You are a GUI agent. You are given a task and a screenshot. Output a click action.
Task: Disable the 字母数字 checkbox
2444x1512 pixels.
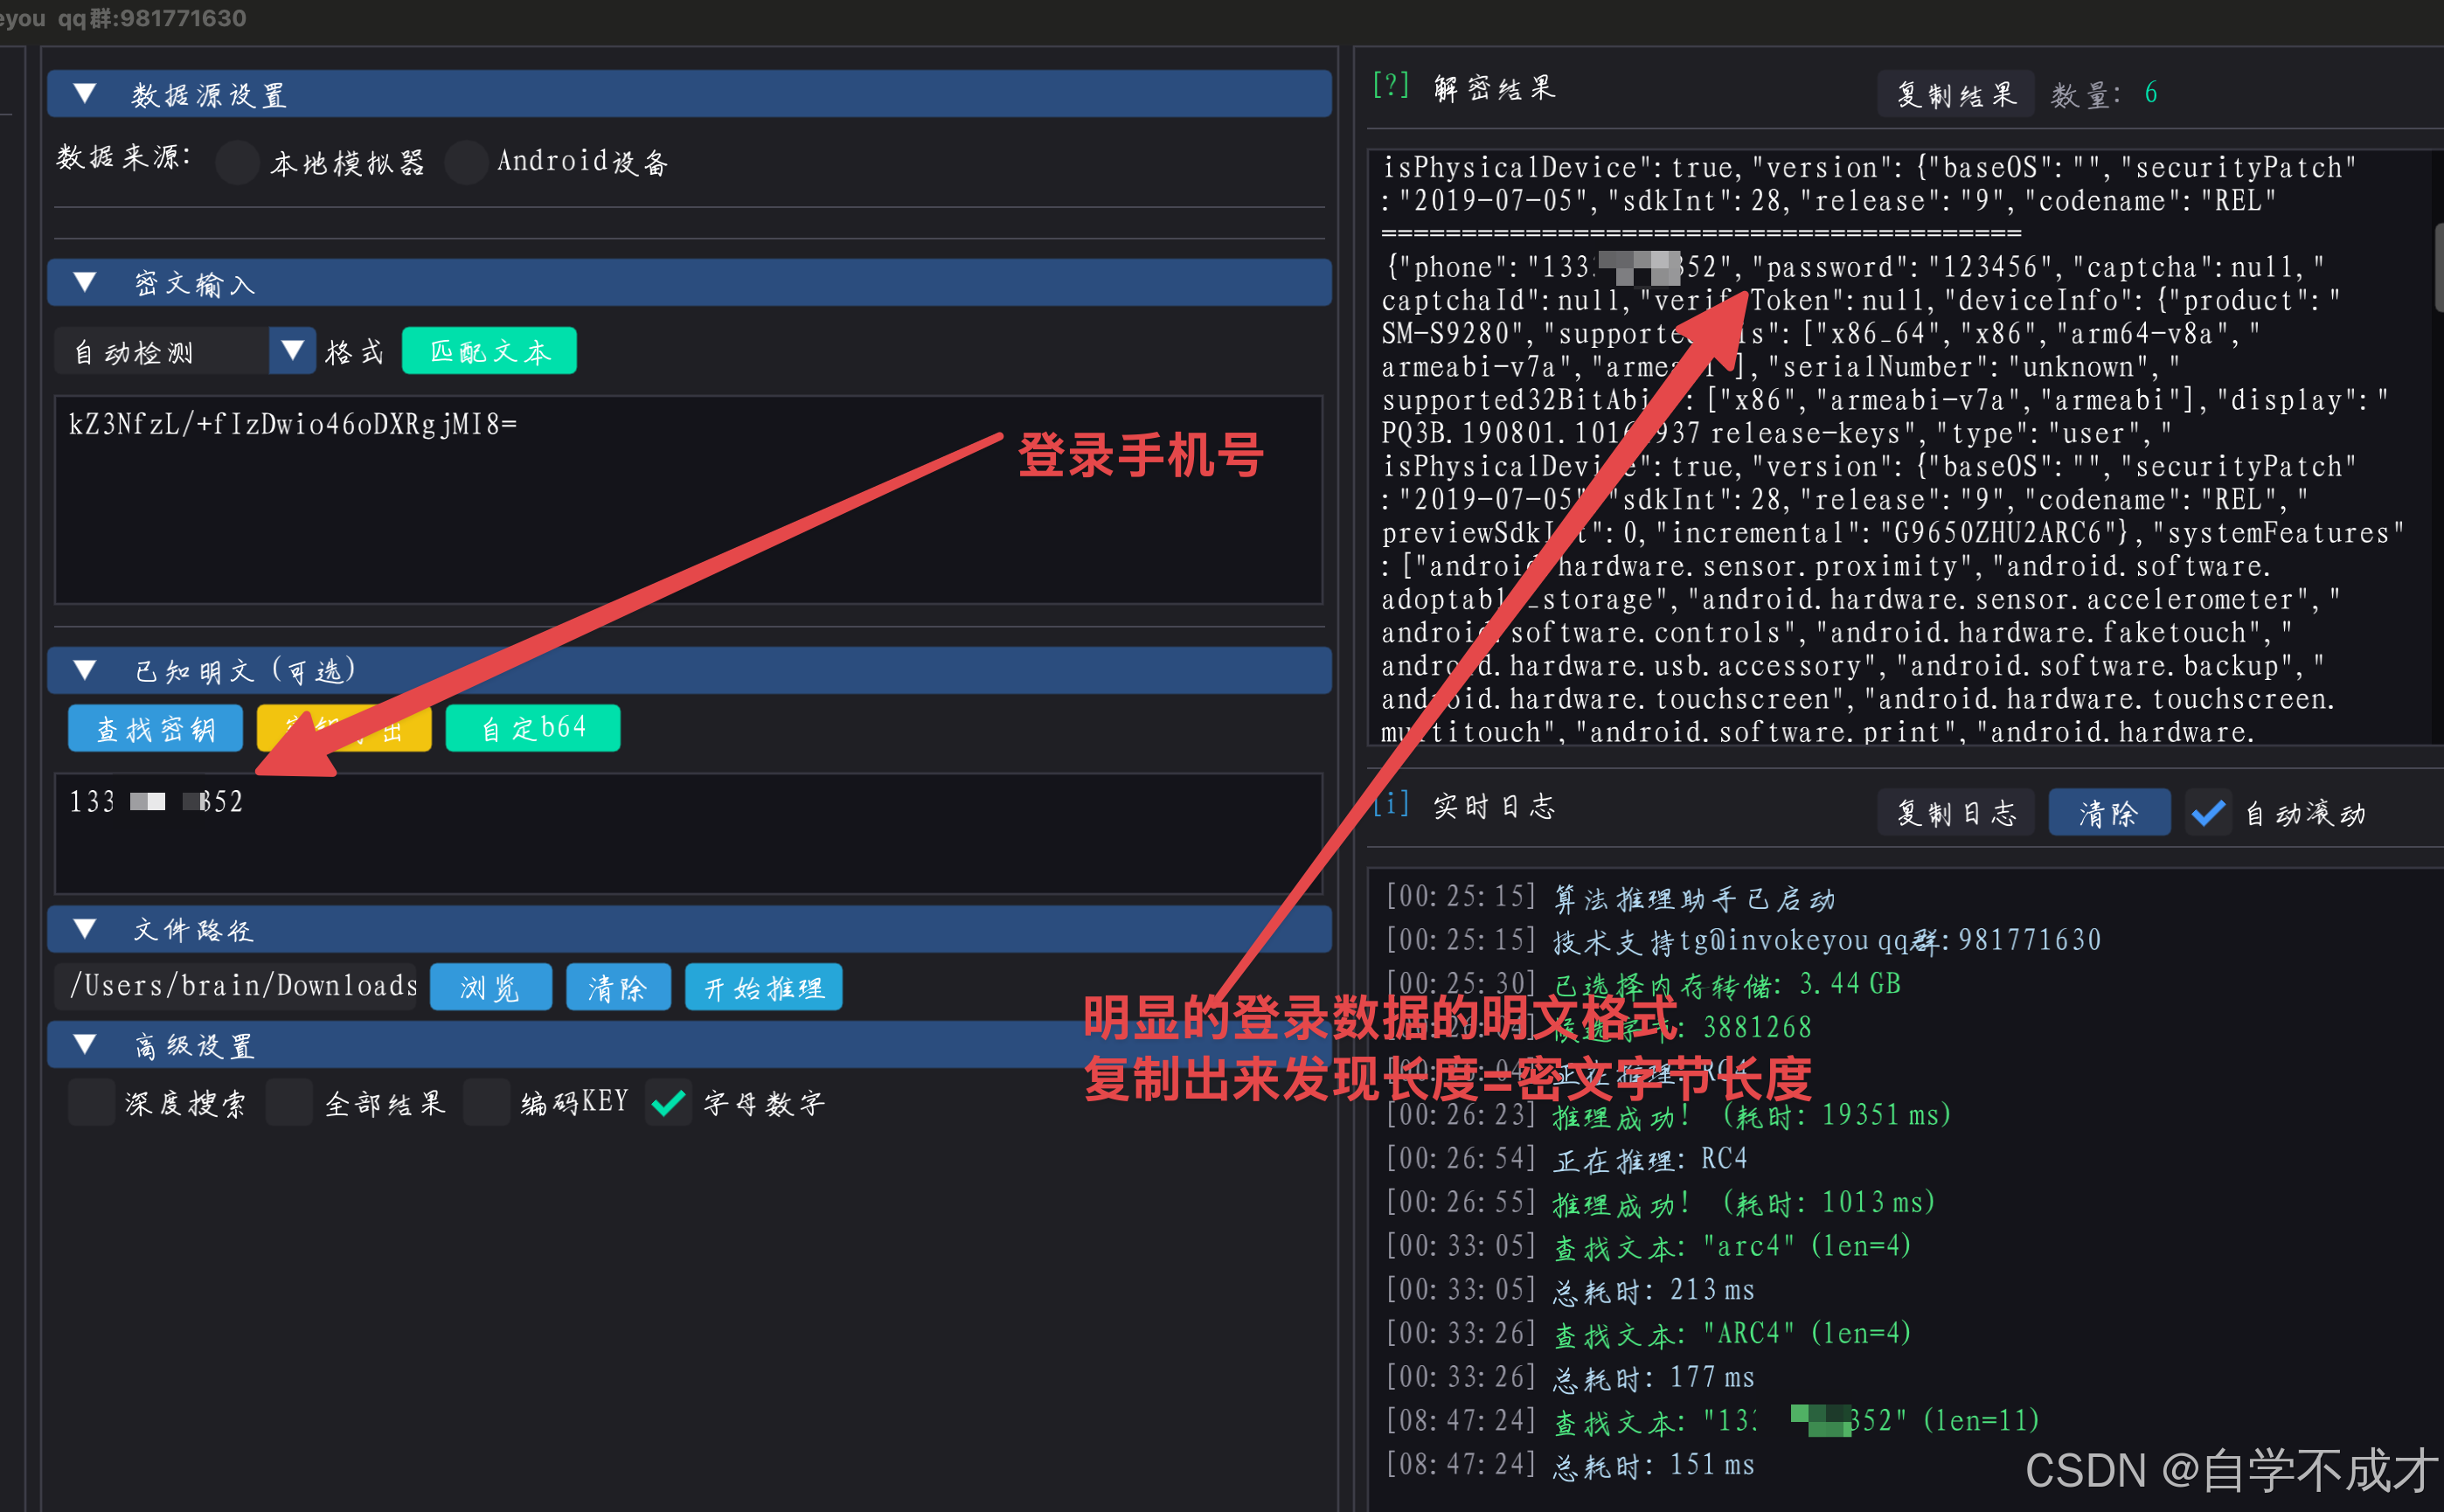point(668,1103)
